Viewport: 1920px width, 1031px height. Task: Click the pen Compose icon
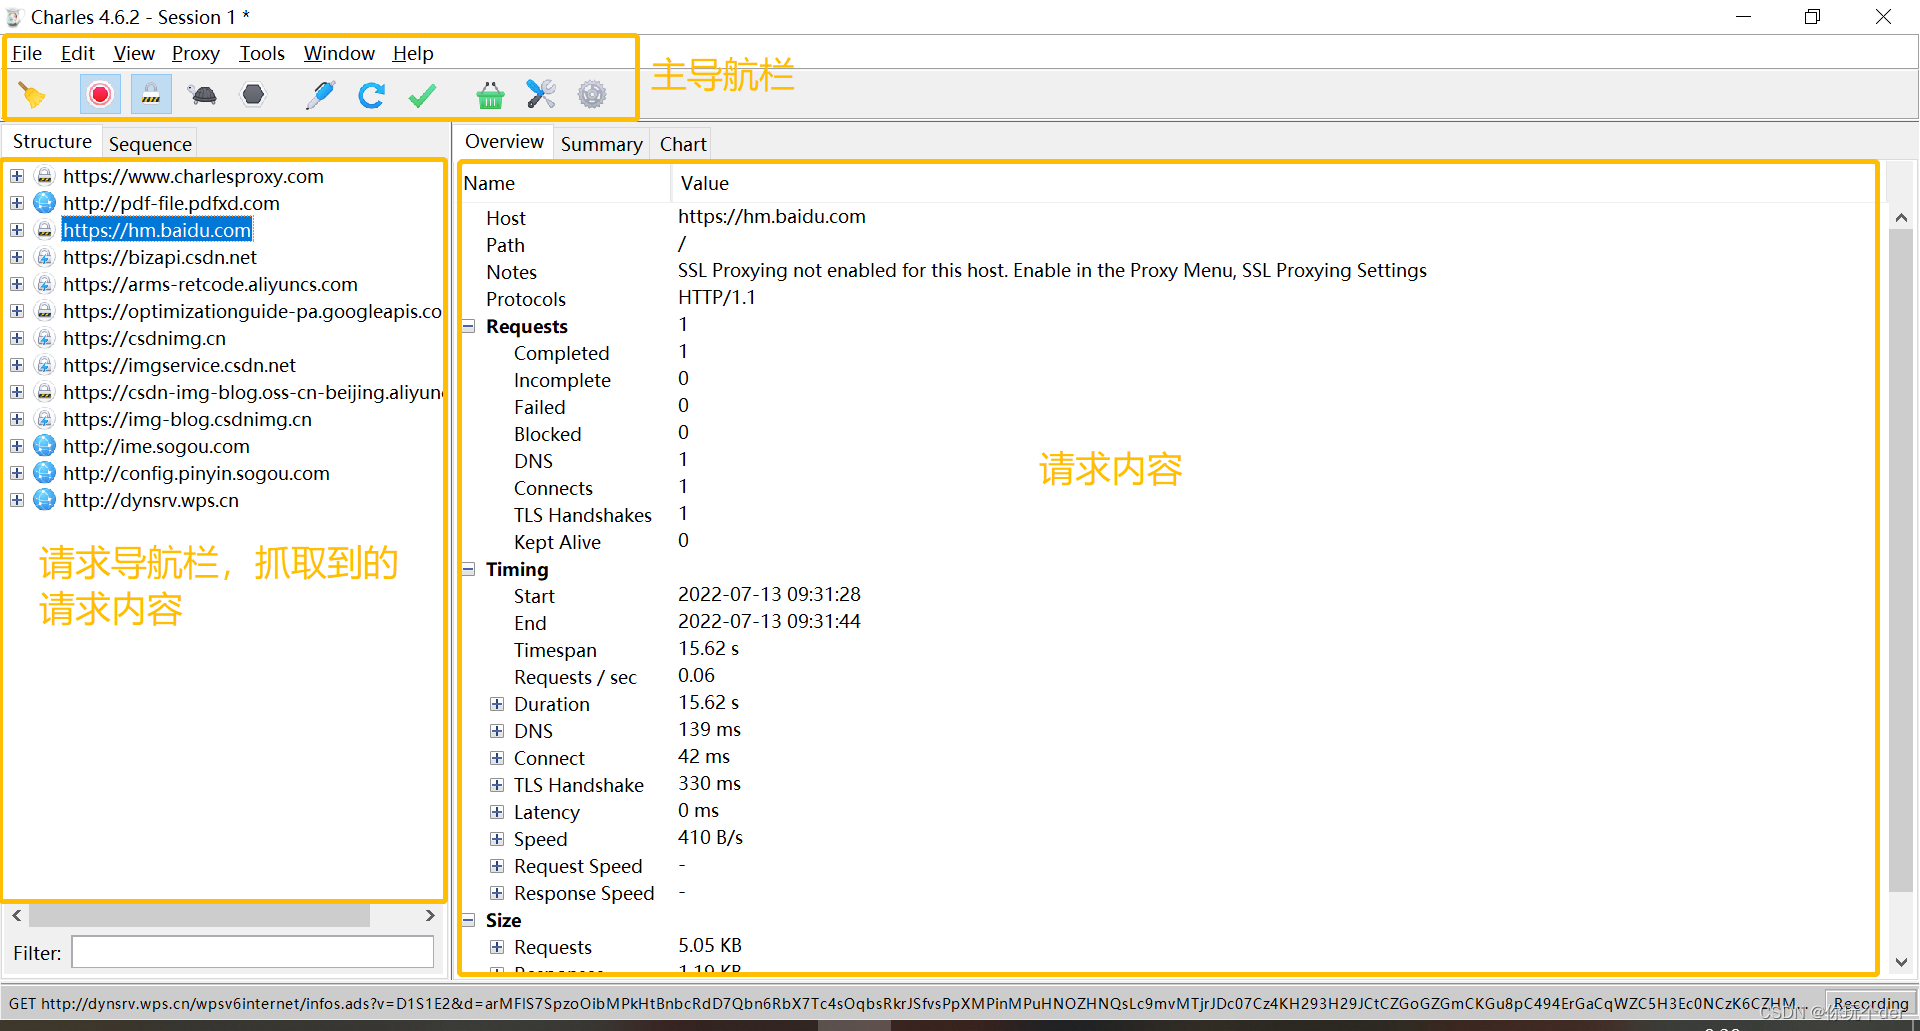click(x=320, y=95)
